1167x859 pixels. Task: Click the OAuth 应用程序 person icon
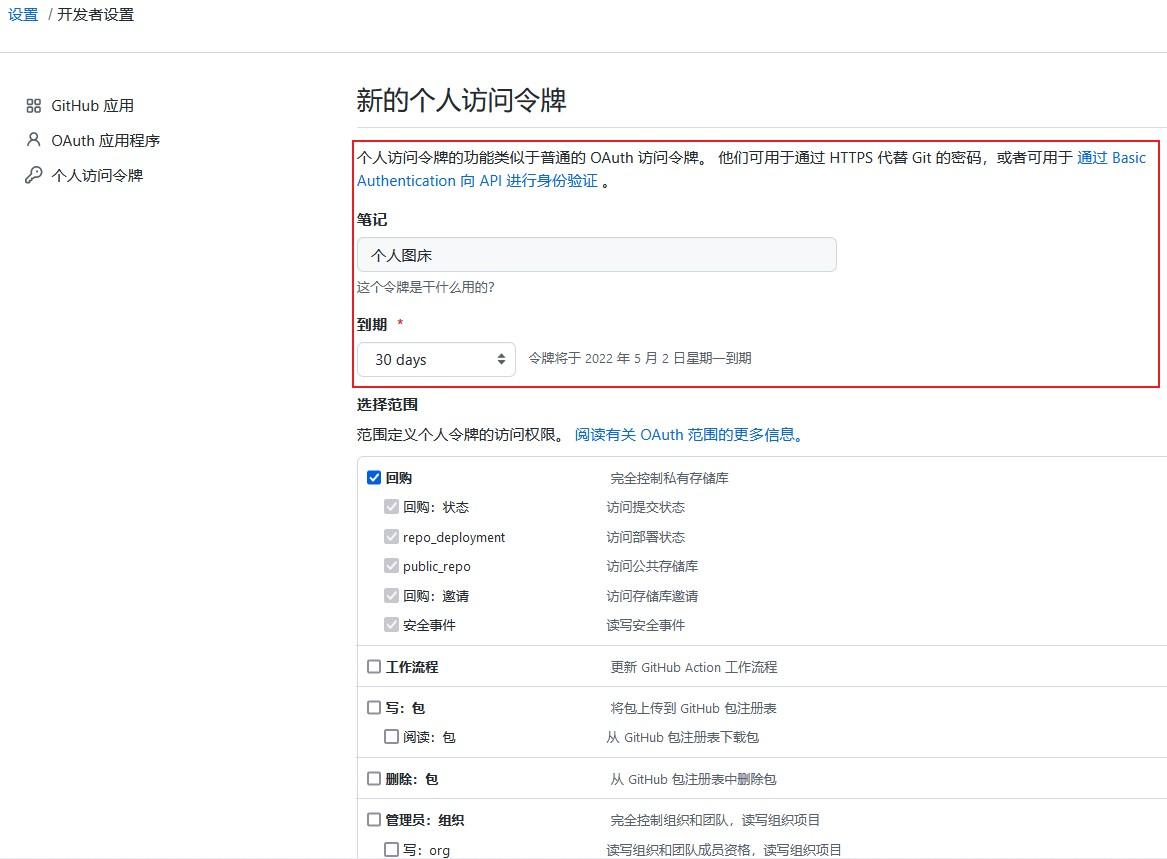[33, 140]
